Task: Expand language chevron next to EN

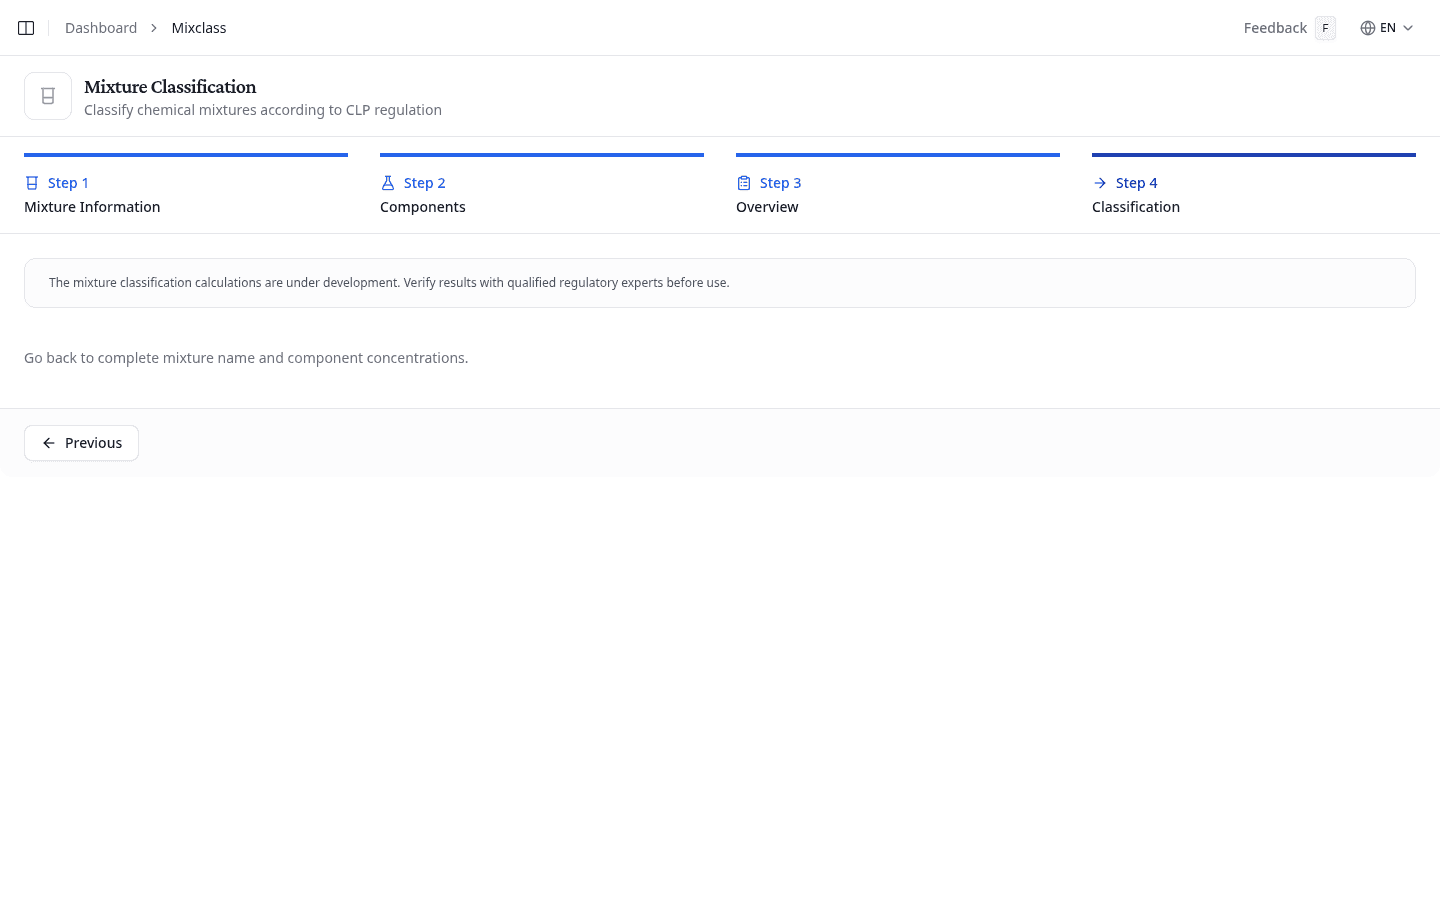Action: [x=1408, y=28]
